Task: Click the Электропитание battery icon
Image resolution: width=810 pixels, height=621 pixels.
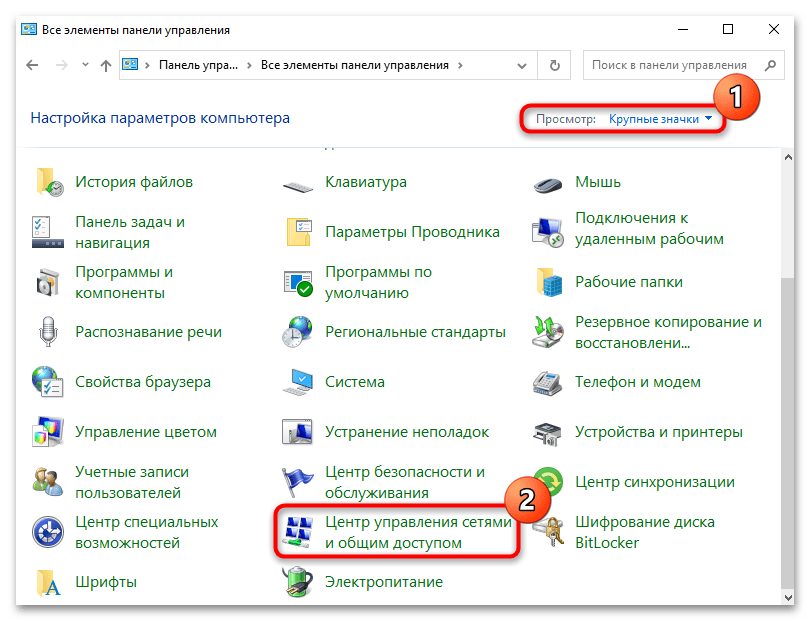Action: [298, 582]
